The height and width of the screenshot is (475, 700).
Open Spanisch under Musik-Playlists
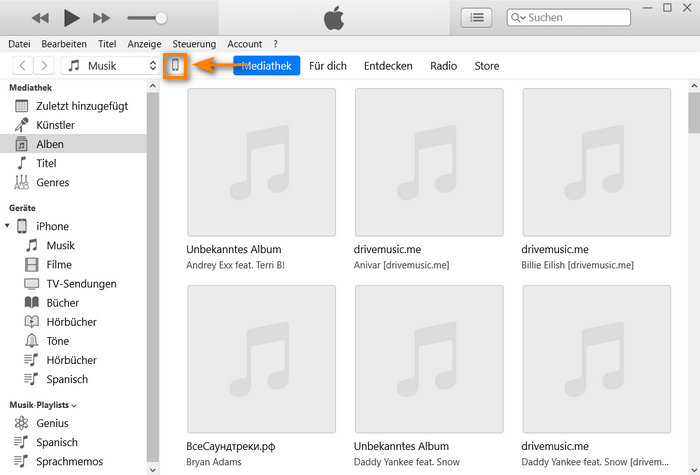(73, 442)
